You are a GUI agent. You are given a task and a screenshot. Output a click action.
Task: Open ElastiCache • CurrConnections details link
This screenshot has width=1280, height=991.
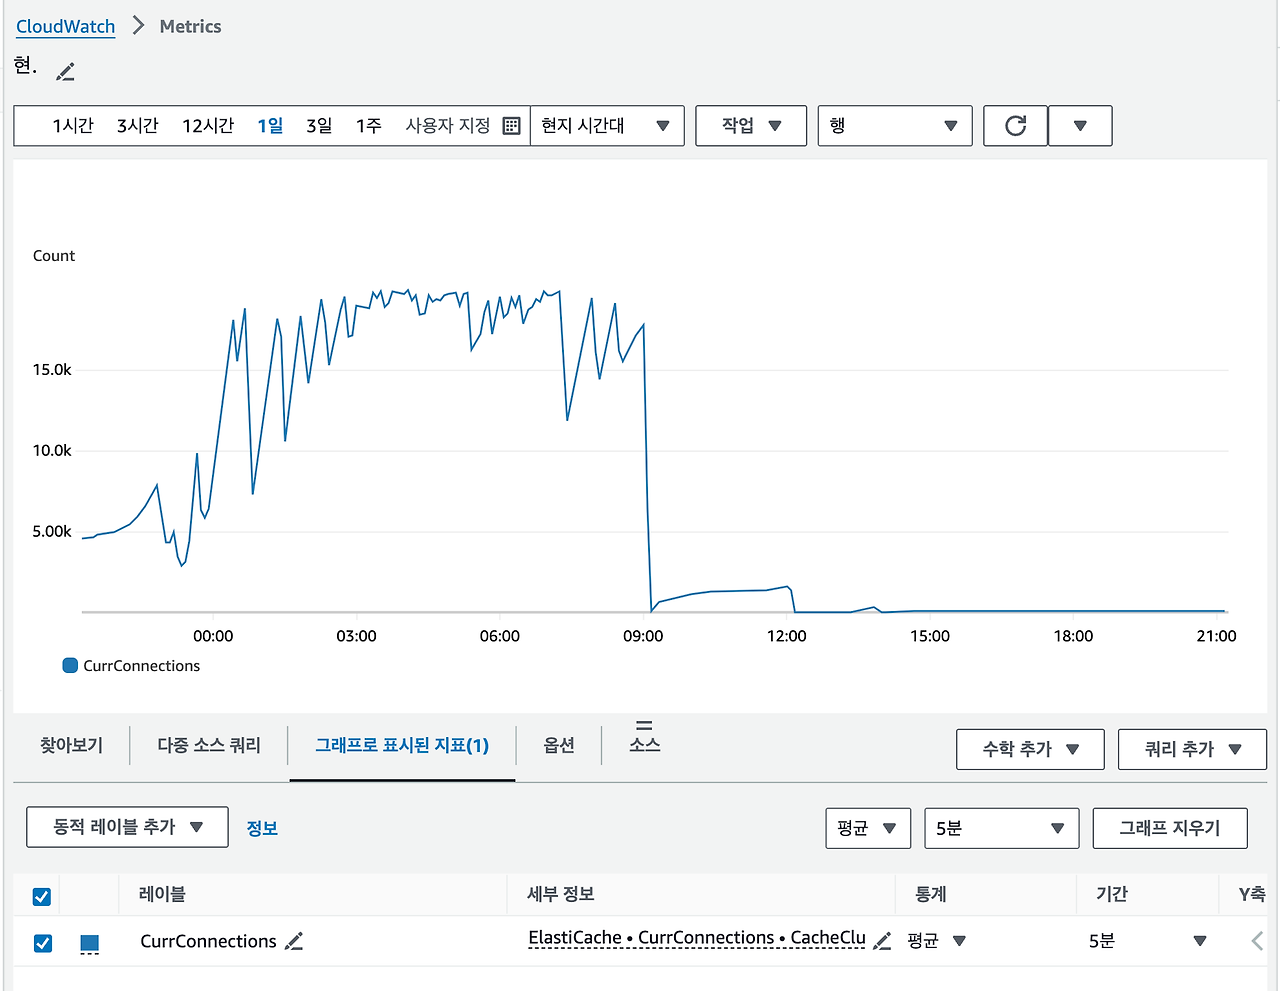click(697, 938)
